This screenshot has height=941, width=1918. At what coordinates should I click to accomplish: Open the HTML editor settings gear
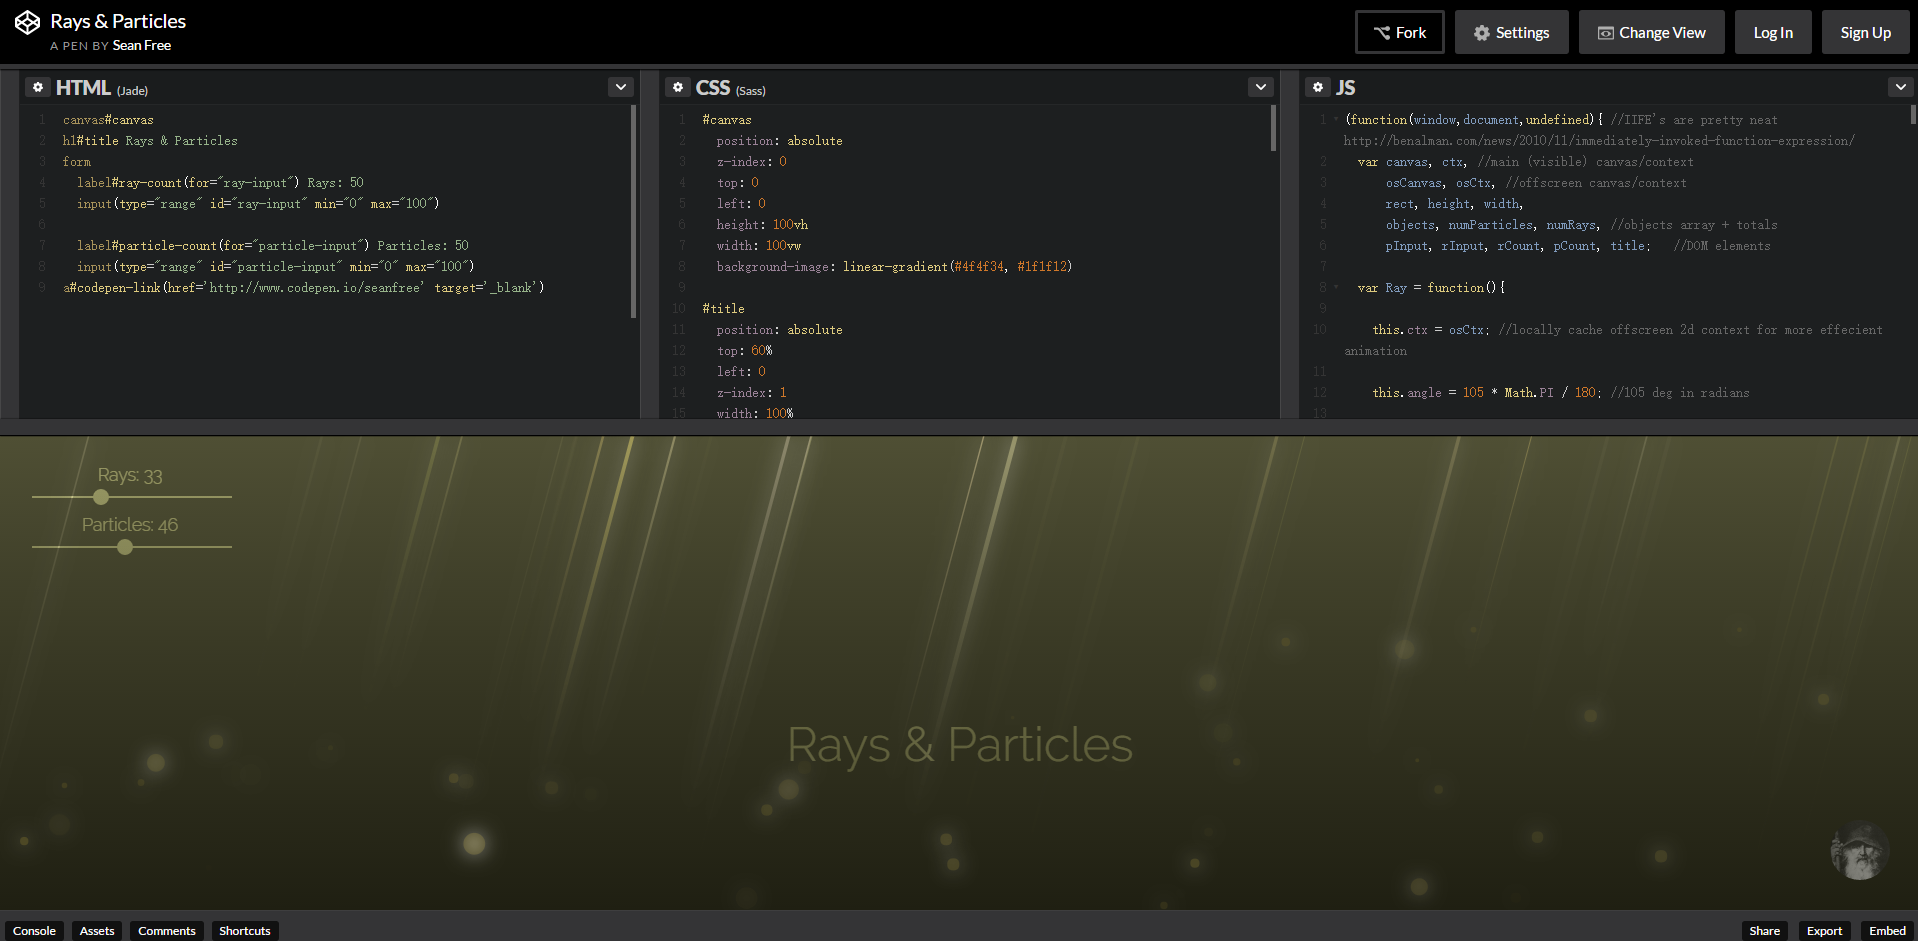coord(38,87)
